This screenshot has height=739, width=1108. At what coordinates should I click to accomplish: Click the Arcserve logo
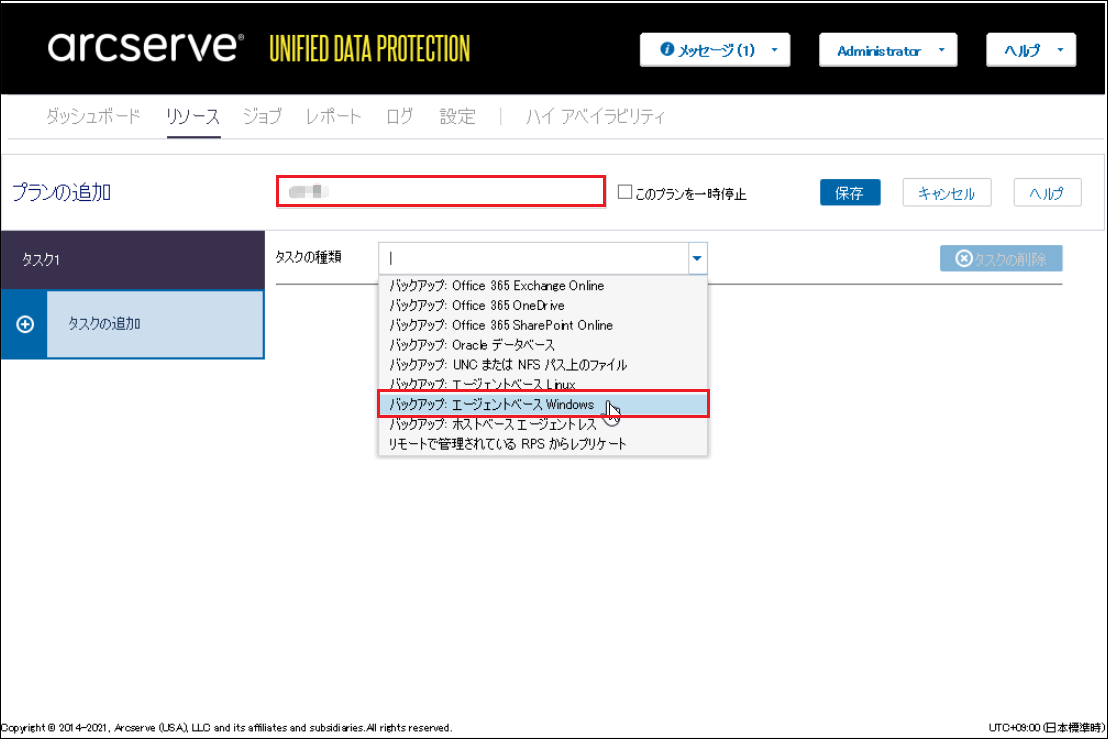pos(145,47)
